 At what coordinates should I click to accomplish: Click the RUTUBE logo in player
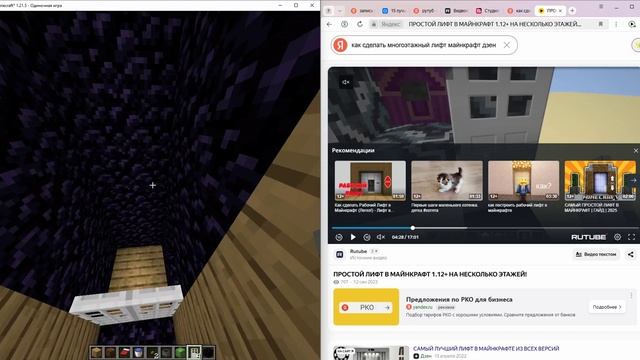coord(589,237)
